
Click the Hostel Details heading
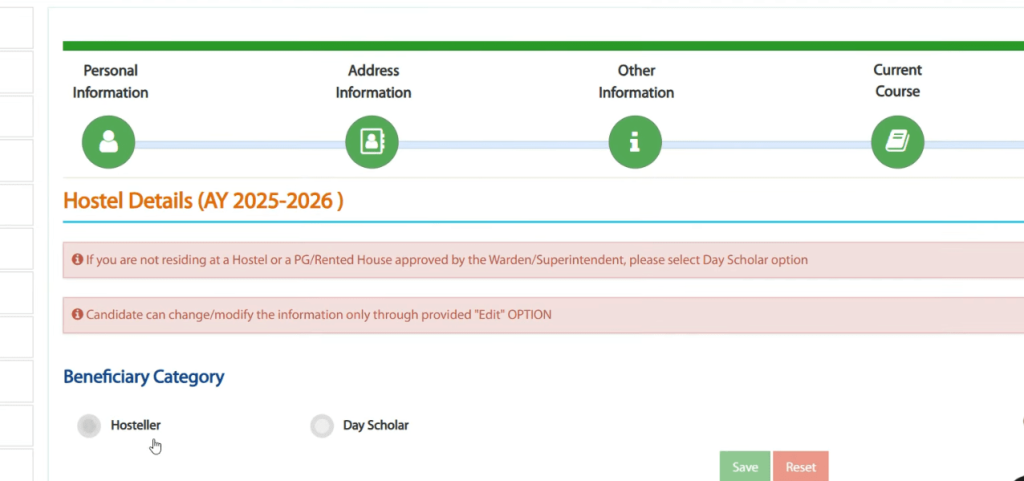203,200
